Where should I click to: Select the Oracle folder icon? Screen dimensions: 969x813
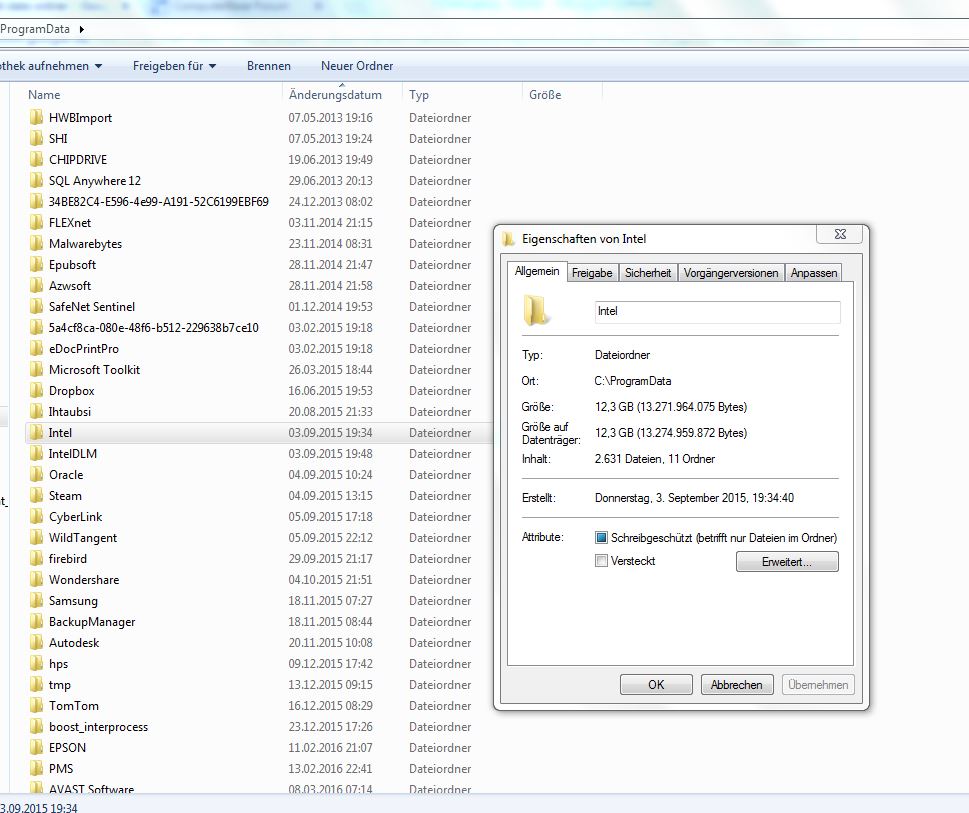(36, 474)
